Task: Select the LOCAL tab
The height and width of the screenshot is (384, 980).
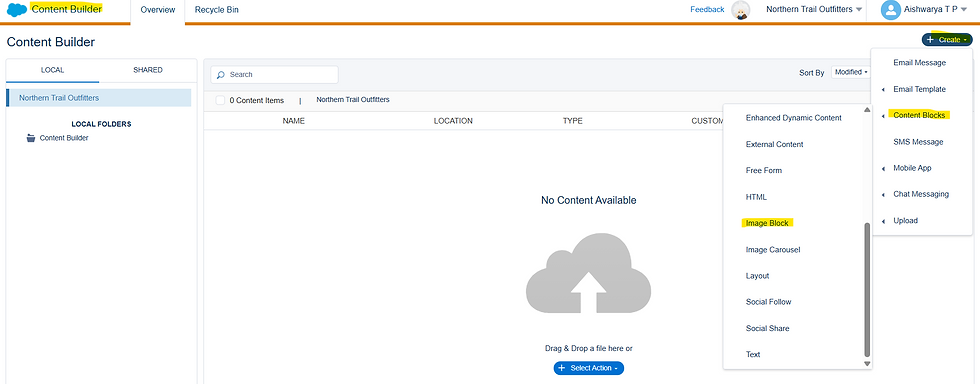Action: coord(52,70)
